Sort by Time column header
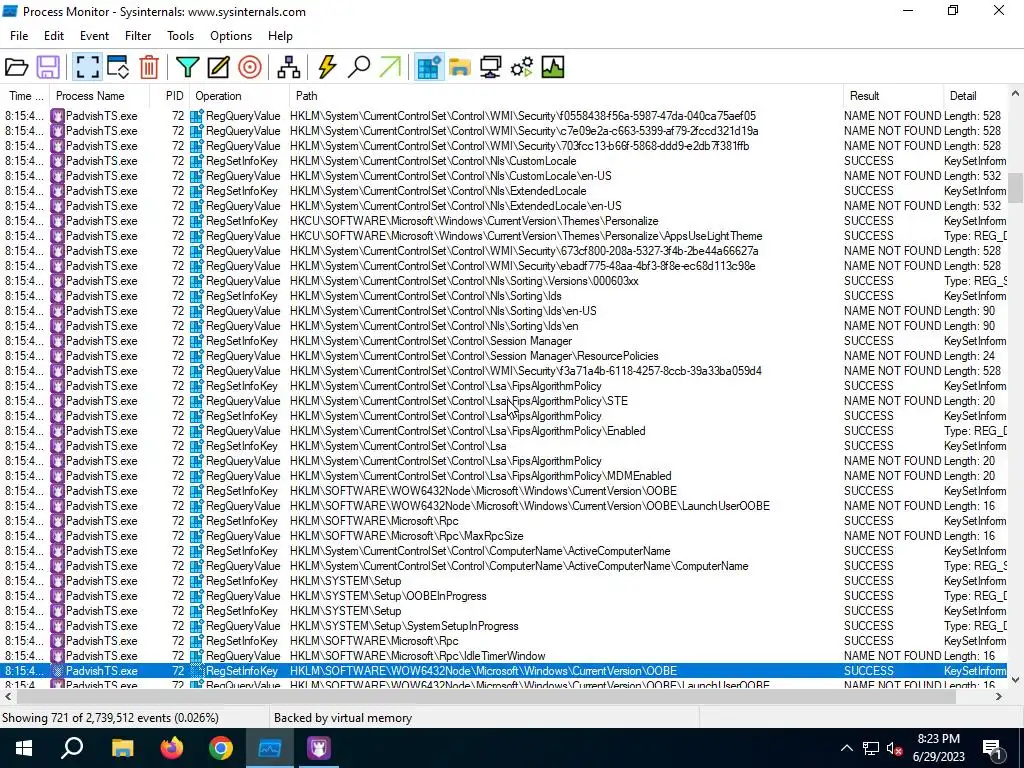 point(25,96)
